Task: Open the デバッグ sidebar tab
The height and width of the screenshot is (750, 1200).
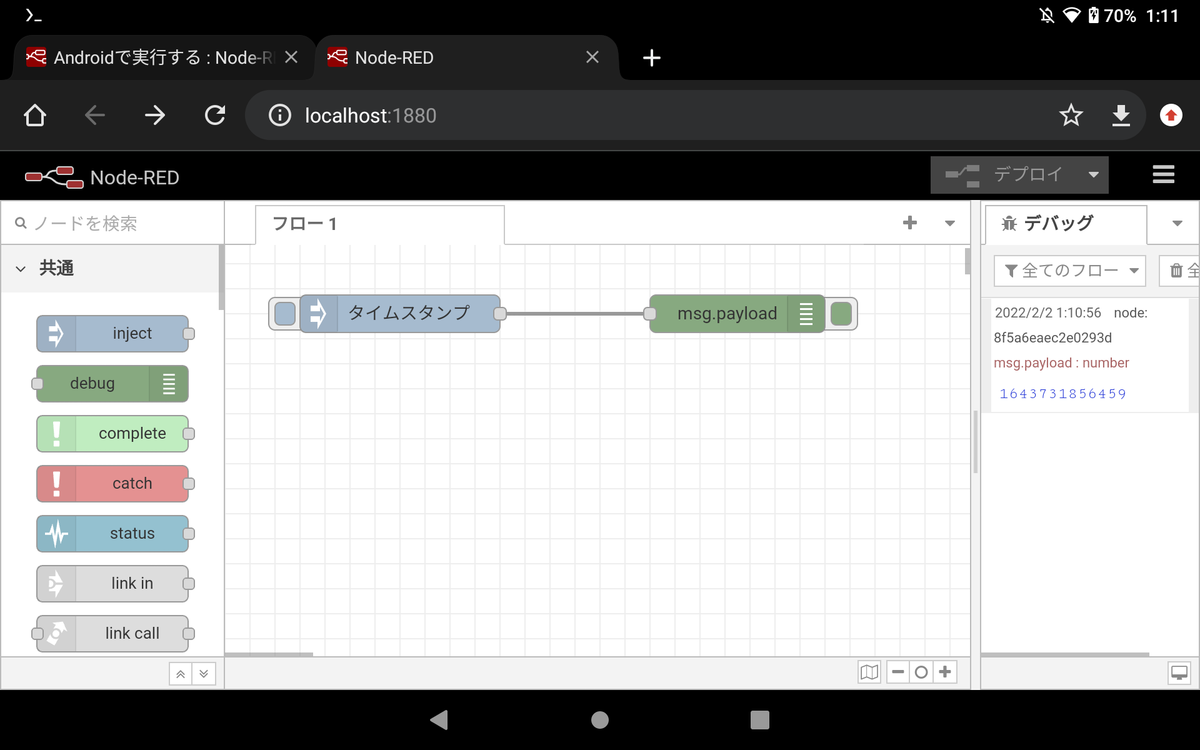Action: (x=1065, y=224)
